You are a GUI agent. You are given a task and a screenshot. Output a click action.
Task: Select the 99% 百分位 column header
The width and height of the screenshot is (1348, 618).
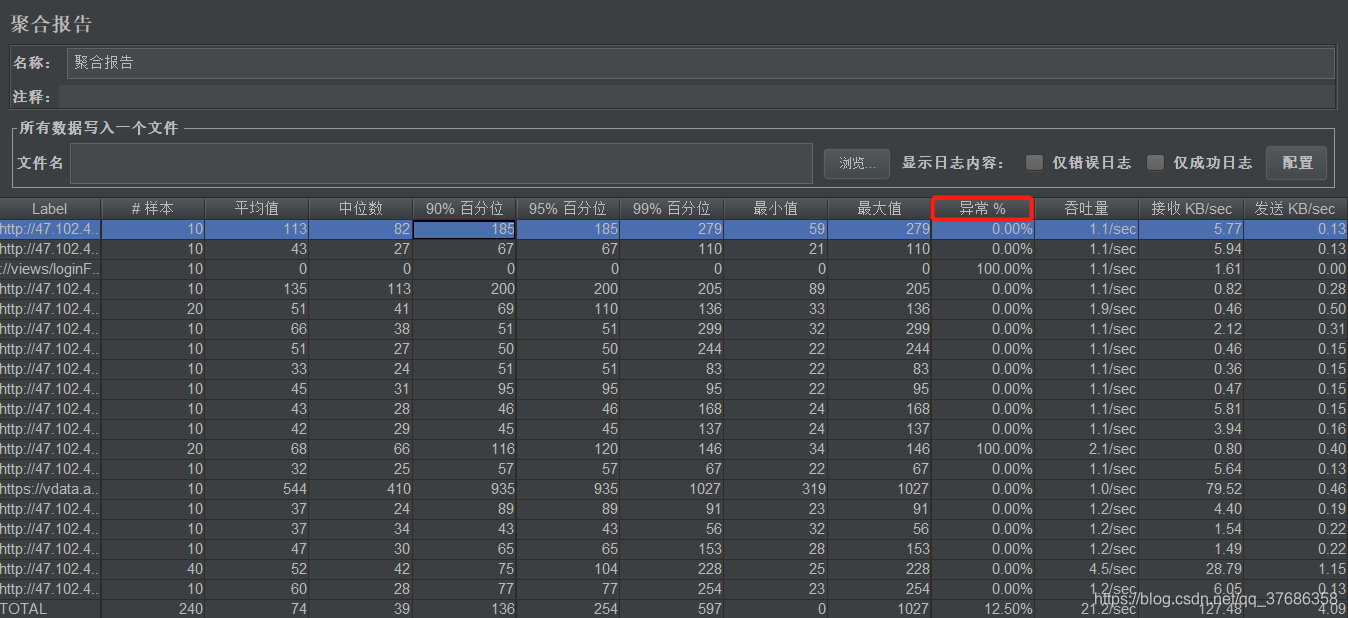(672, 209)
